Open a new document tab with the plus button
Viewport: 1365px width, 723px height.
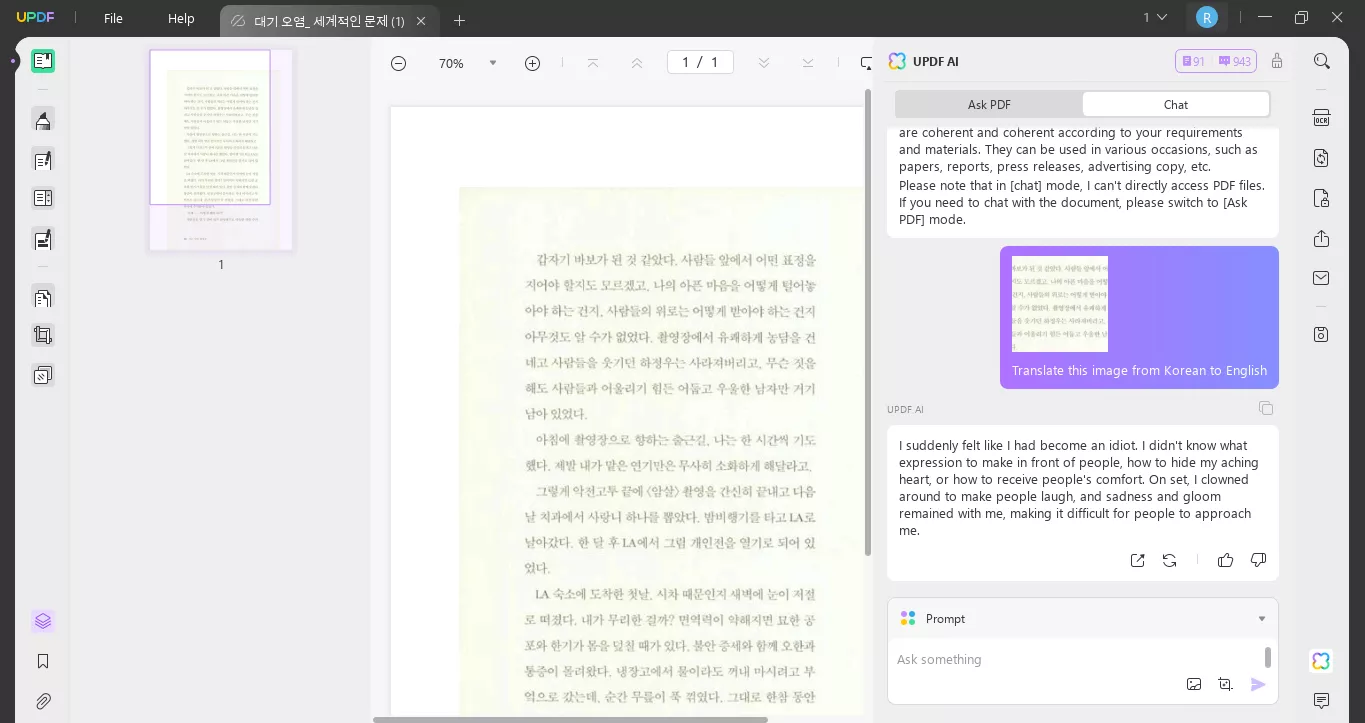(459, 20)
